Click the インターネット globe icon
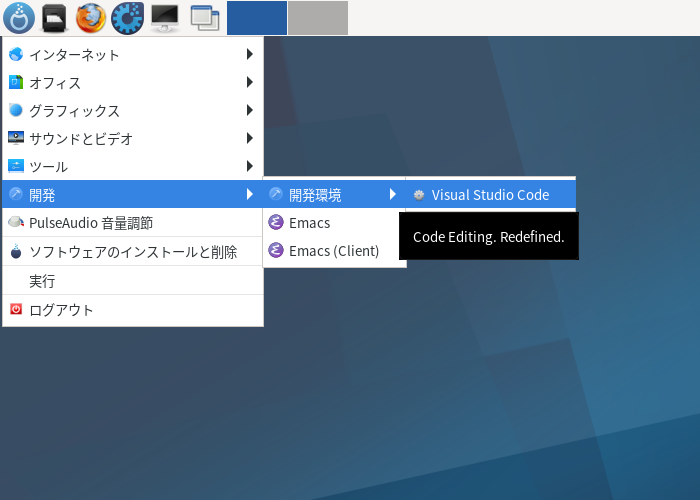This screenshot has height=500, width=700. (16, 54)
